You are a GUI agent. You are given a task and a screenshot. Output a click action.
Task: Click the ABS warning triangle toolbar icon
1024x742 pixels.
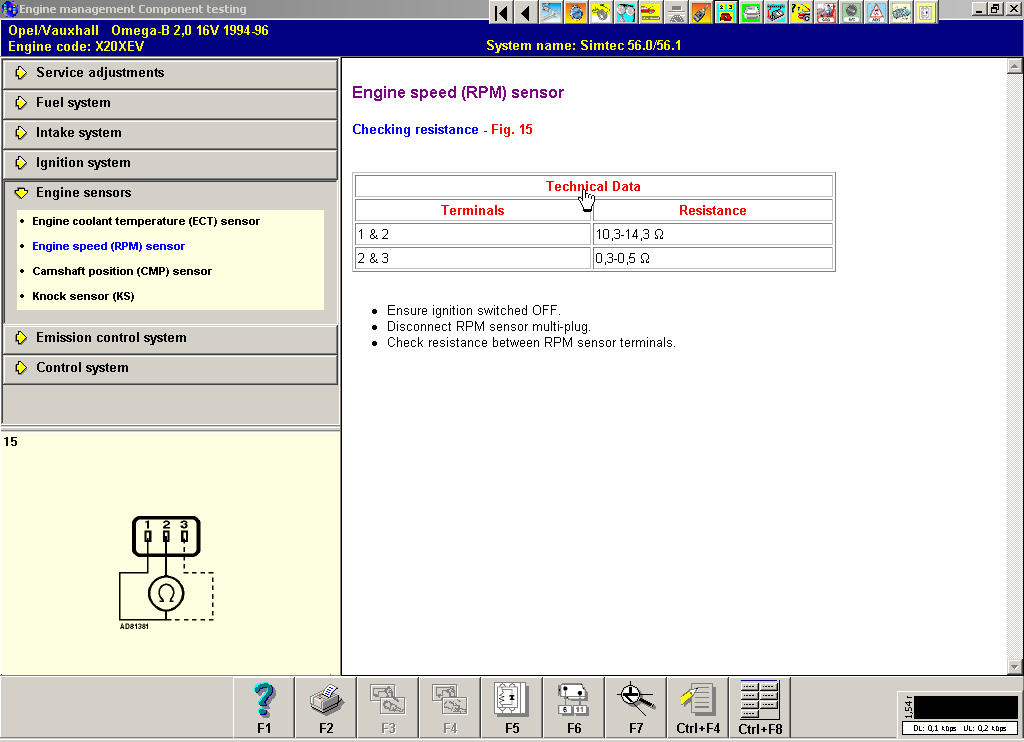(x=876, y=12)
